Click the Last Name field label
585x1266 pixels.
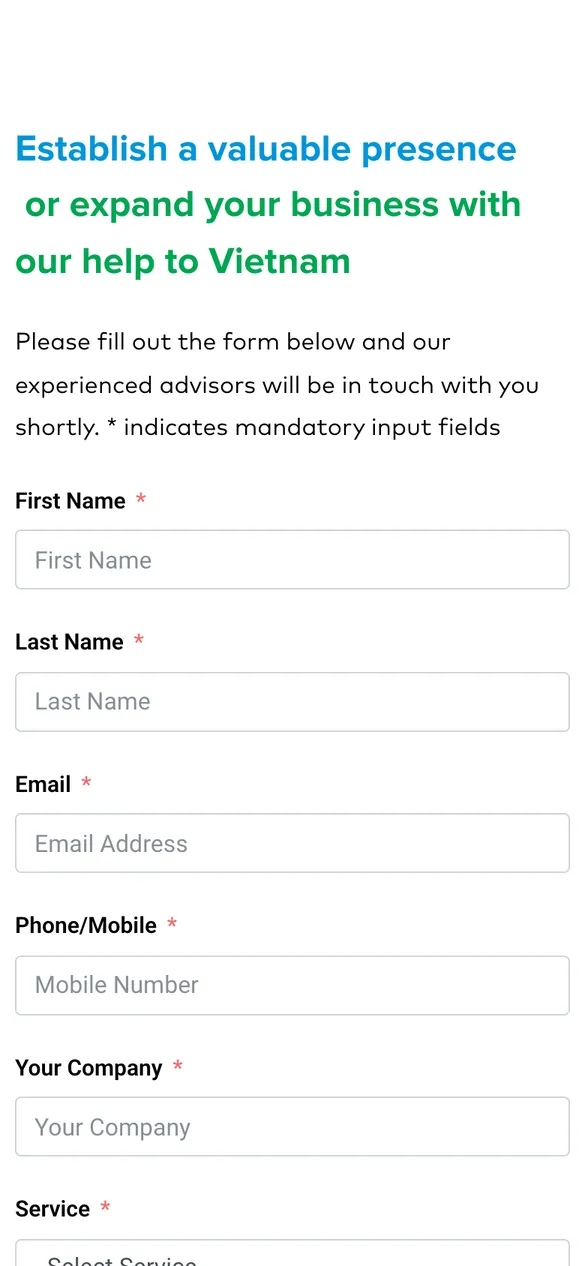pos(69,642)
